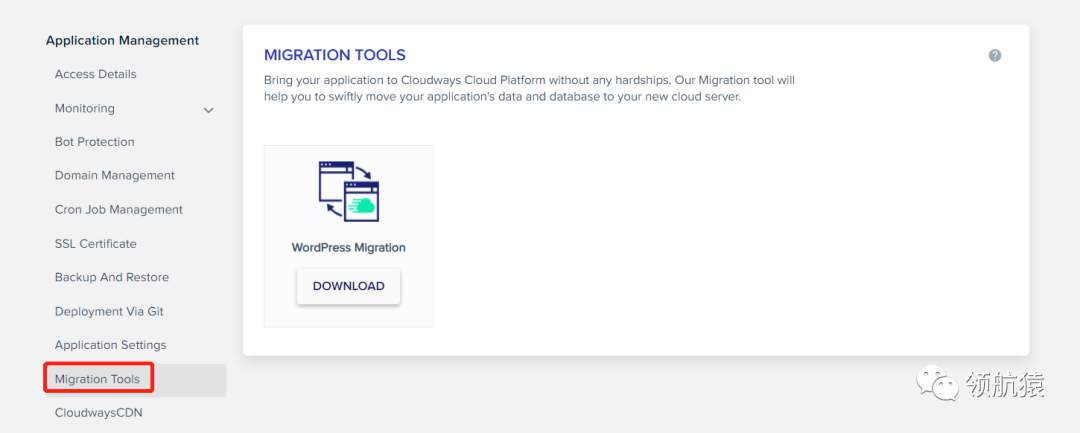
Task: Select Backup And Restore
Action: pos(111,278)
